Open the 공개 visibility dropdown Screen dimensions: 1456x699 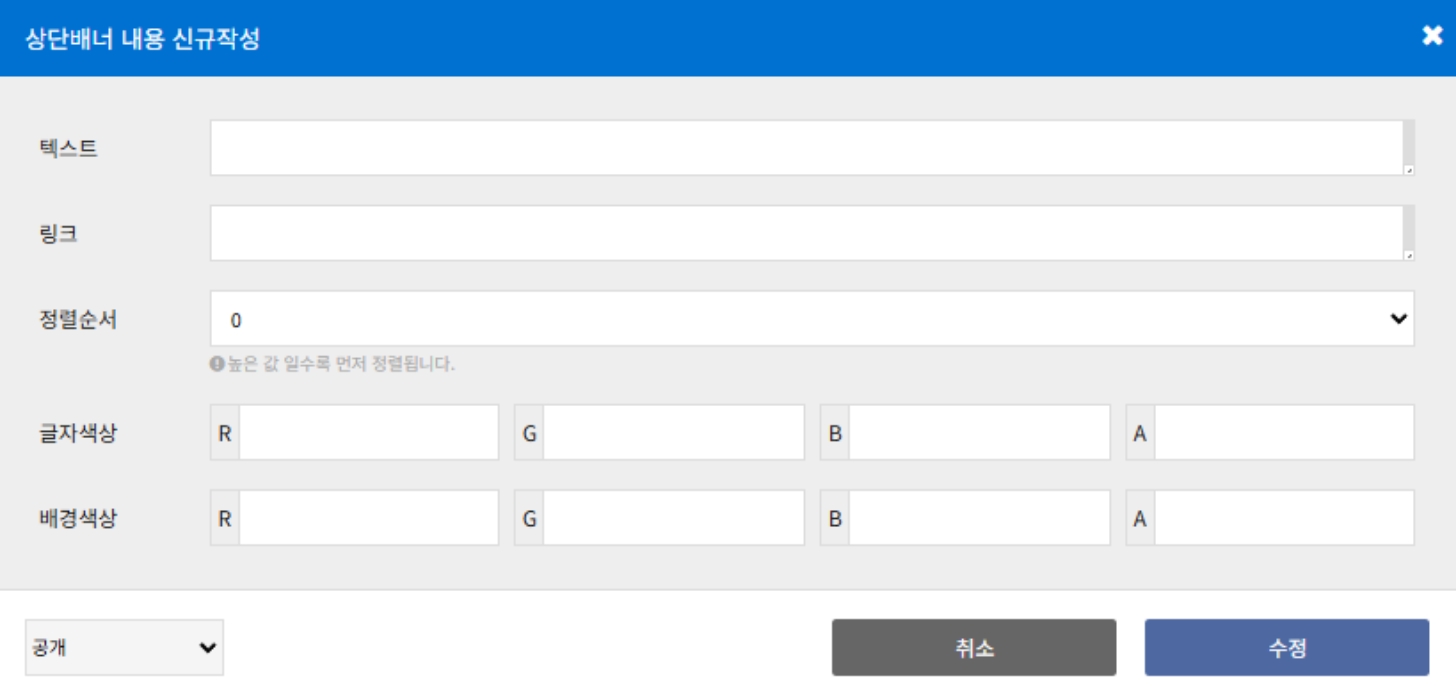click(124, 647)
